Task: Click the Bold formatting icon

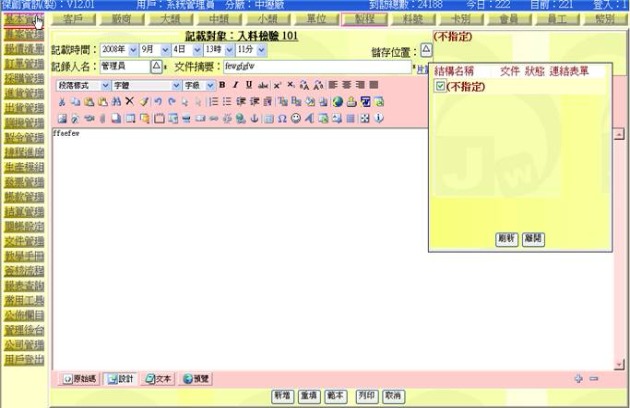Action: click(x=223, y=86)
